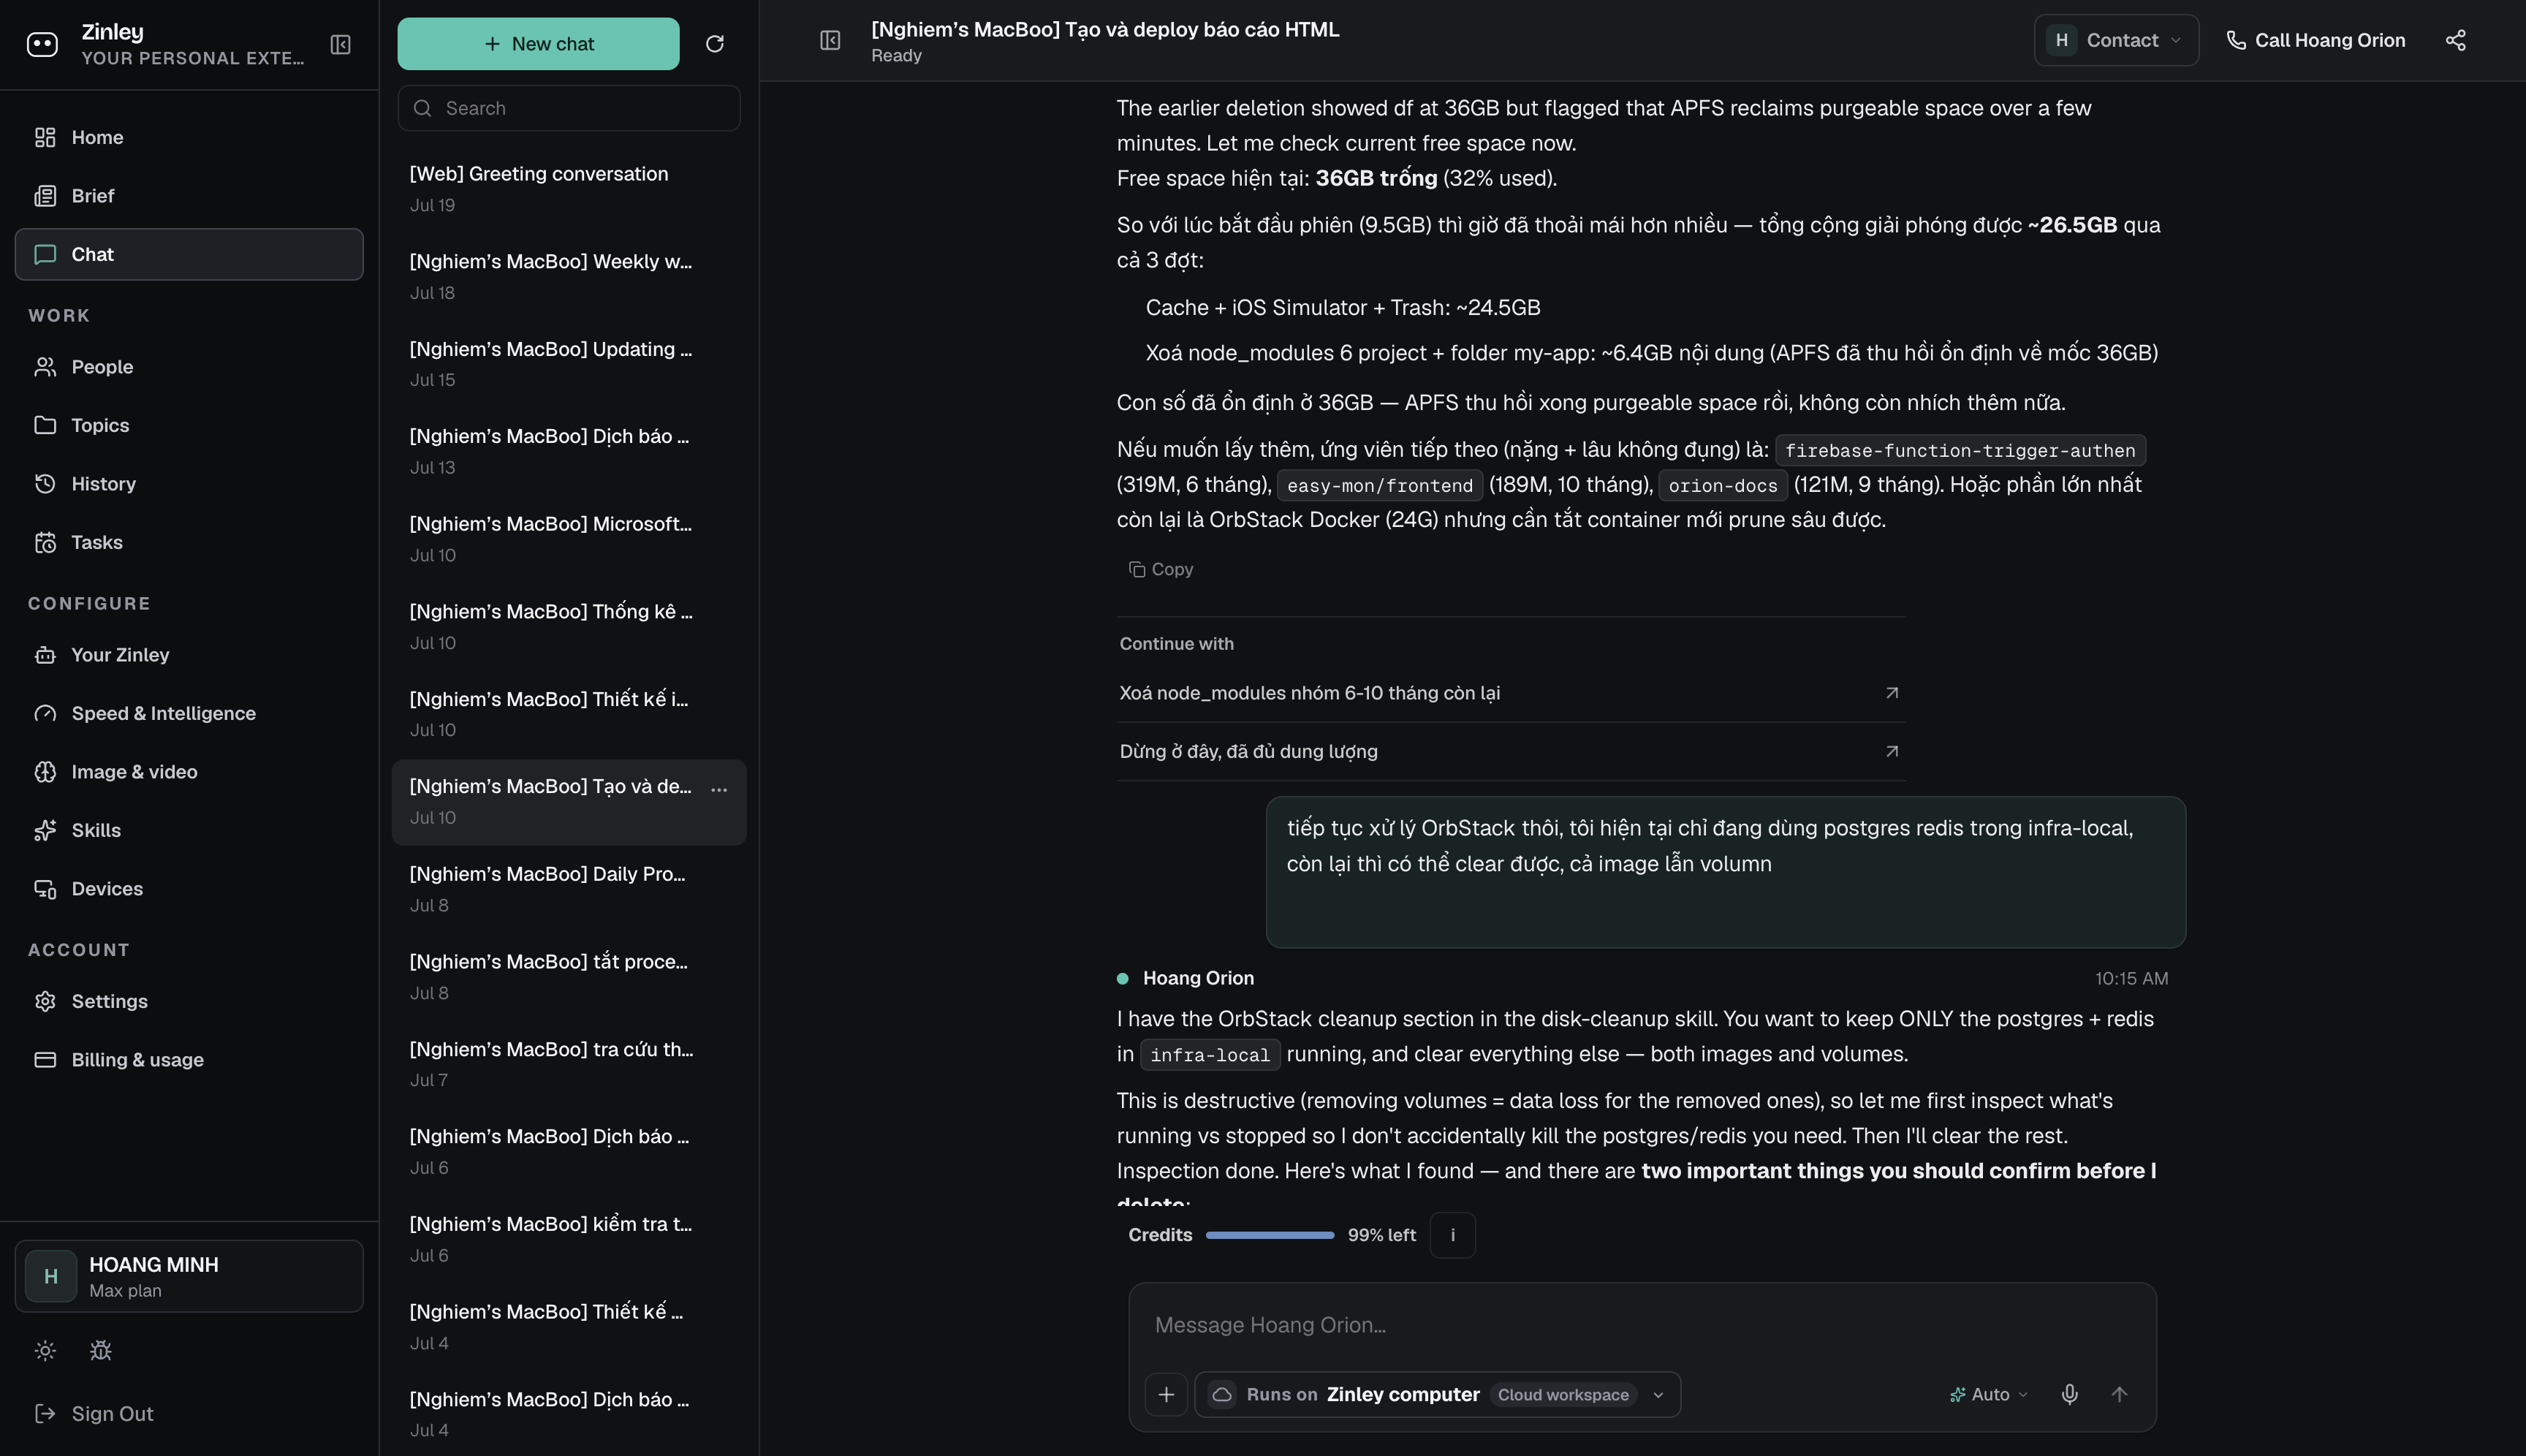Viewport: 2526px width, 1456px height.
Task: Toggle the chat list panel icon
Action: pyautogui.click(x=830, y=40)
